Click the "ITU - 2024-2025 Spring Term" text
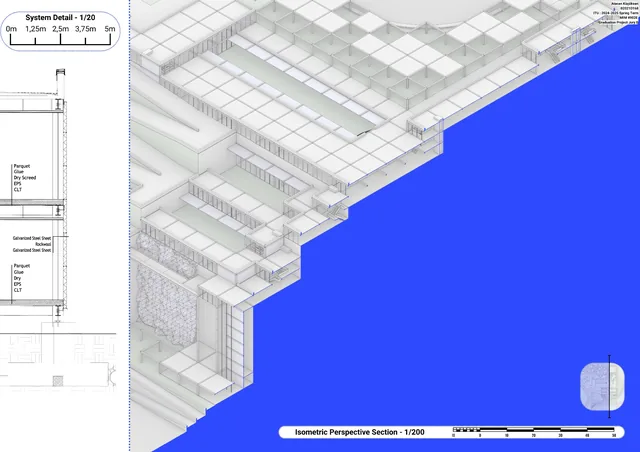The image size is (640, 452). pyautogui.click(x=616, y=13)
